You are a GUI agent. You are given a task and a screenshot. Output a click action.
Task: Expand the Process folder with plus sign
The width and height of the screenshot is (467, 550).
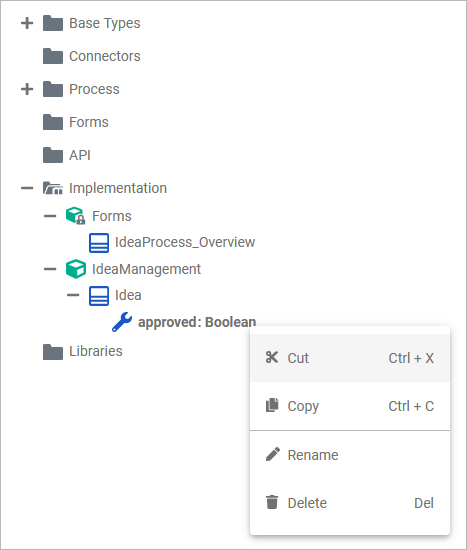pyautogui.click(x=27, y=89)
